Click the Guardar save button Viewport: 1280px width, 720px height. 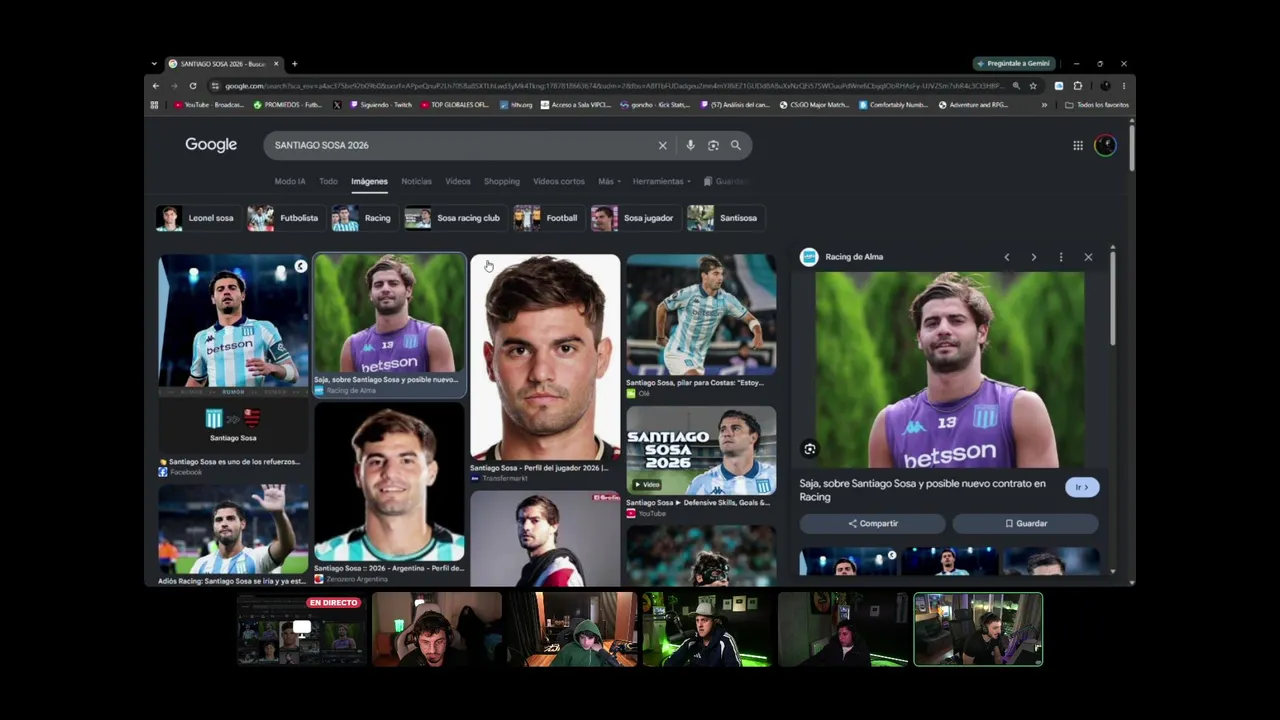pyautogui.click(x=1026, y=523)
